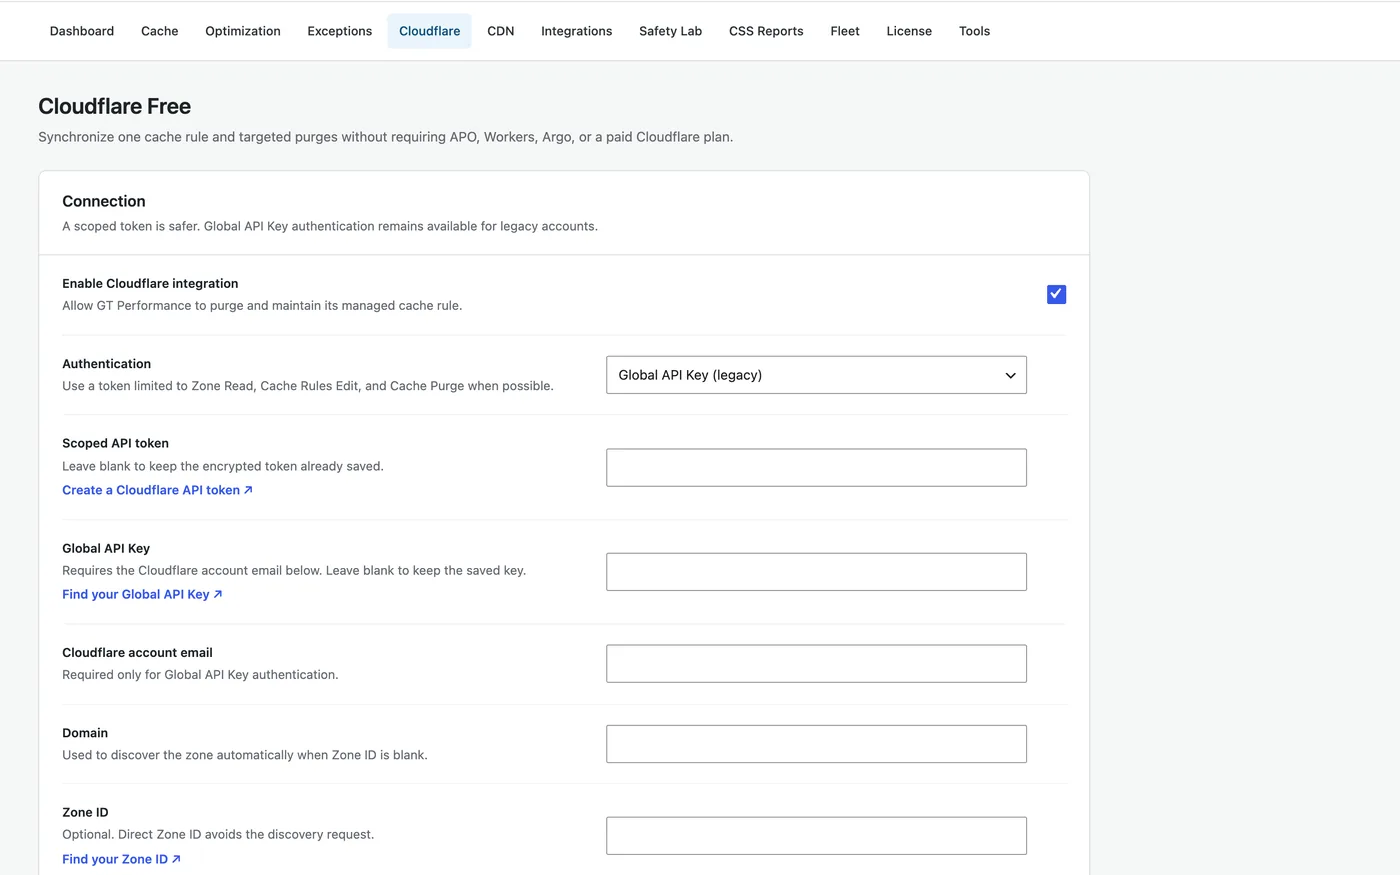Focus the Zone ID input field
This screenshot has width=1400, height=875.
[x=816, y=836]
